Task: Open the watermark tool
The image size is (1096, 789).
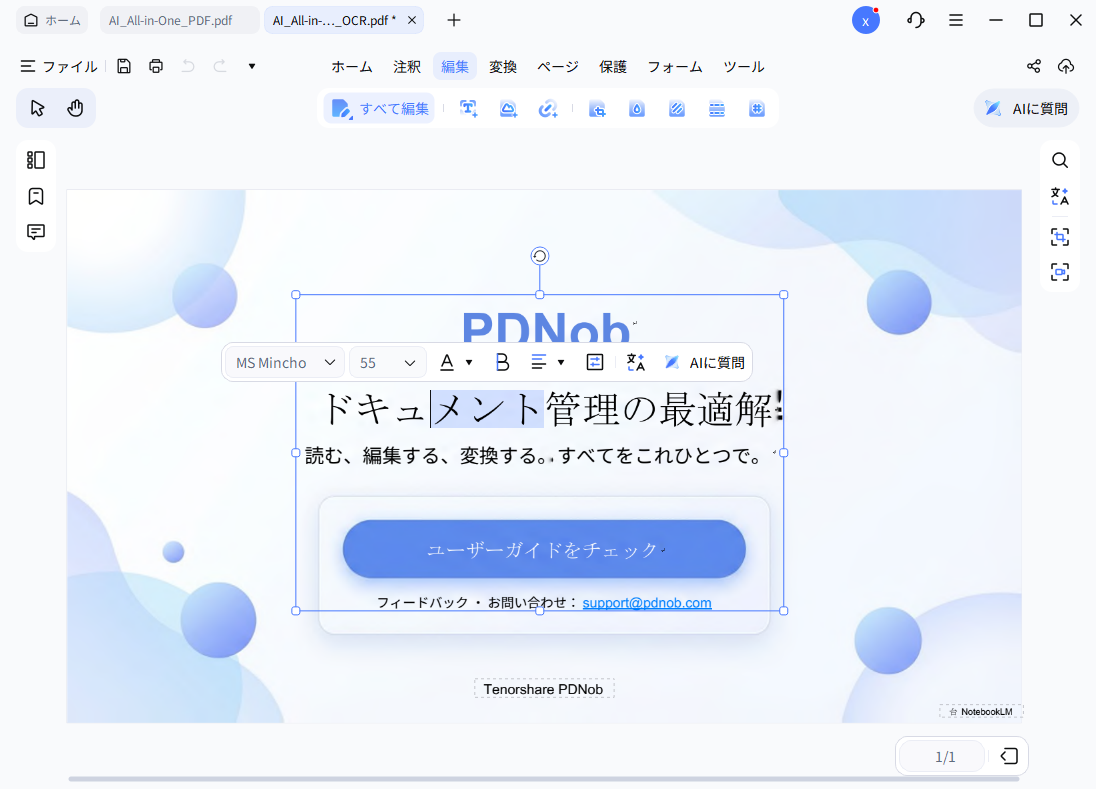Action: click(x=637, y=108)
